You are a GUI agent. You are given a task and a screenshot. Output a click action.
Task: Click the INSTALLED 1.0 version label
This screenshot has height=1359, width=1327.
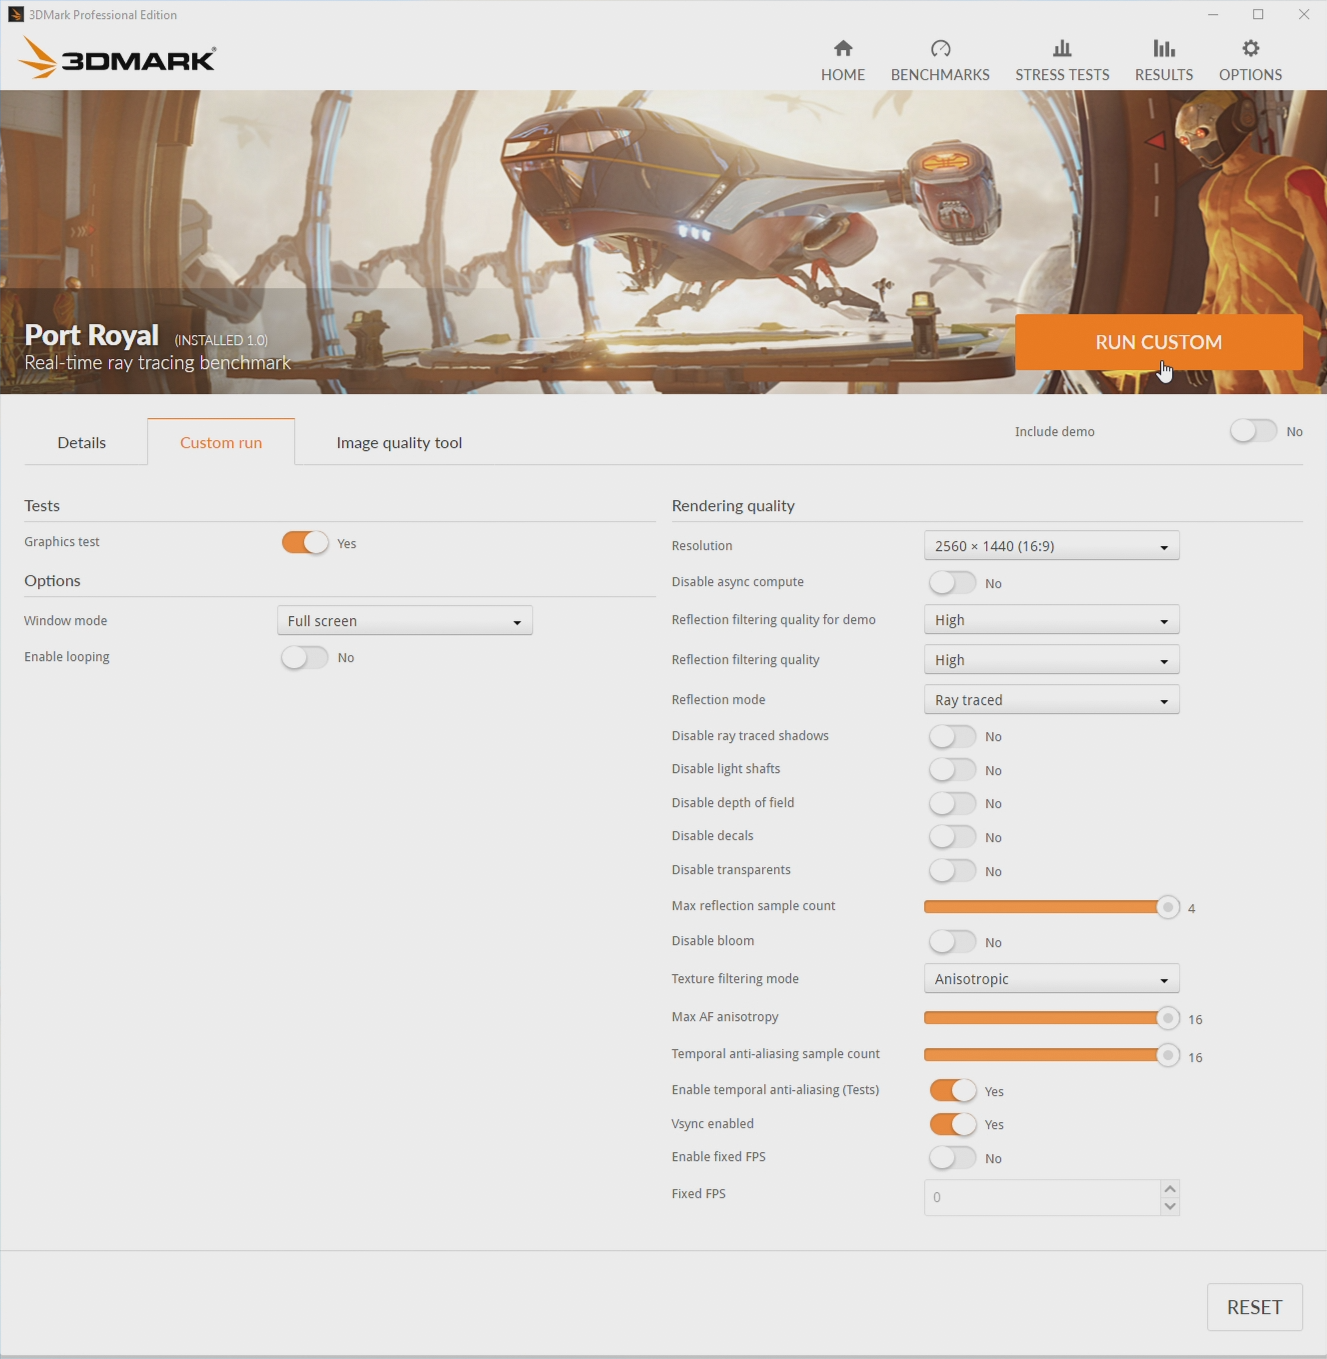(221, 340)
